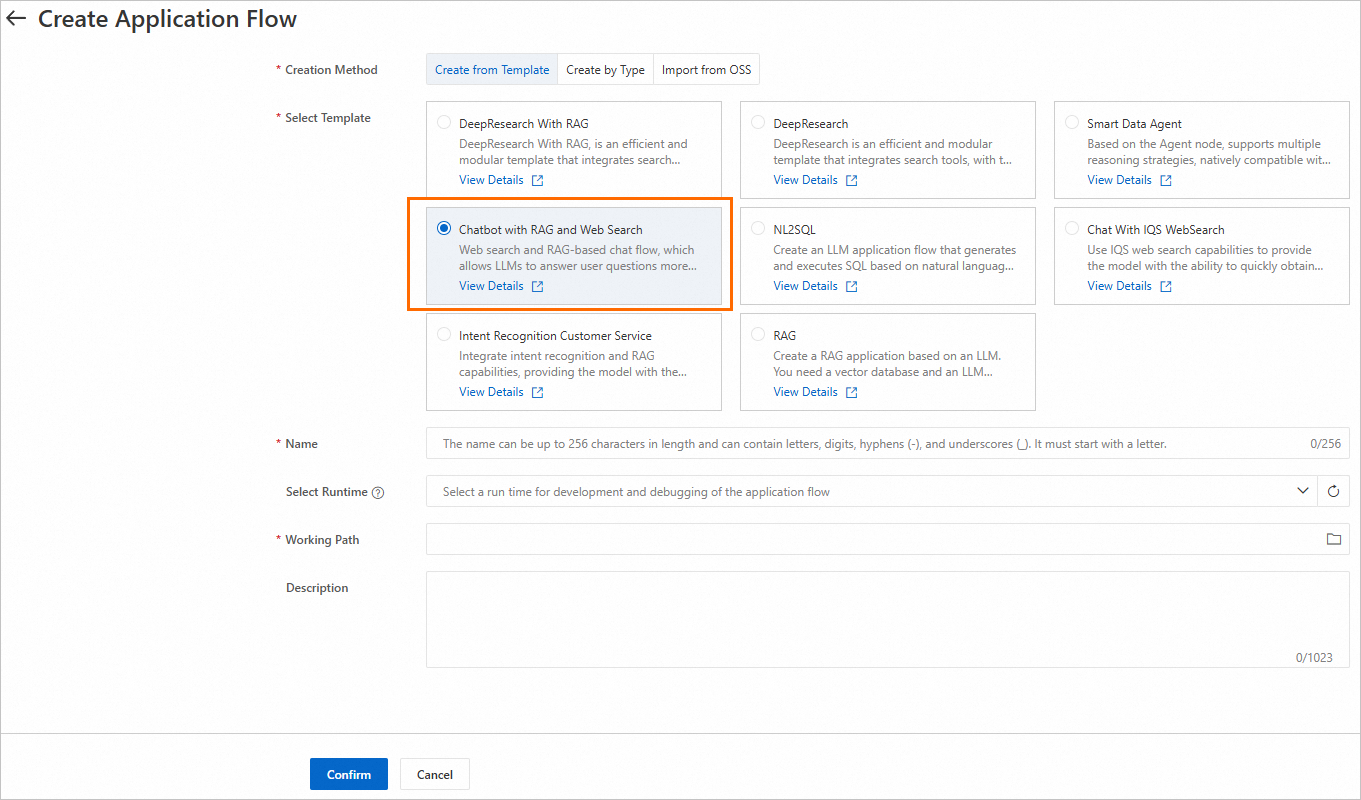Image resolution: width=1361 pixels, height=800 pixels.
Task: Switch to the Import from OSS tab
Action: click(707, 69)
